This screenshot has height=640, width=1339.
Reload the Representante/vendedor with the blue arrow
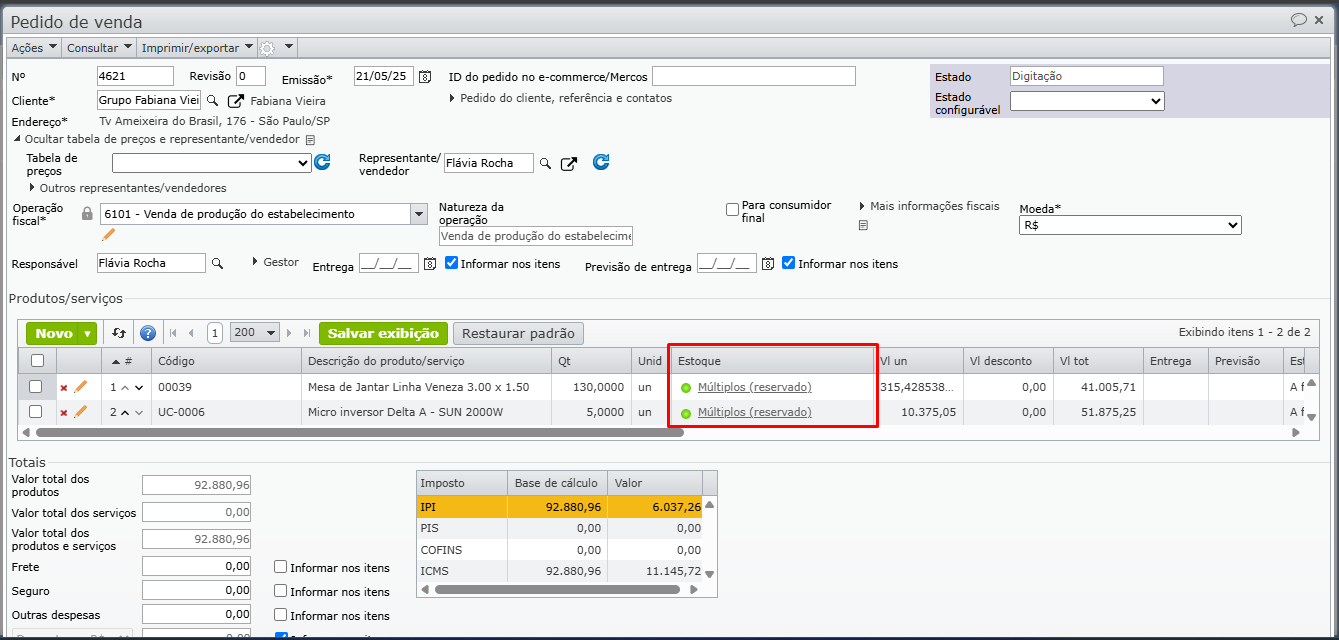[601, 162]
